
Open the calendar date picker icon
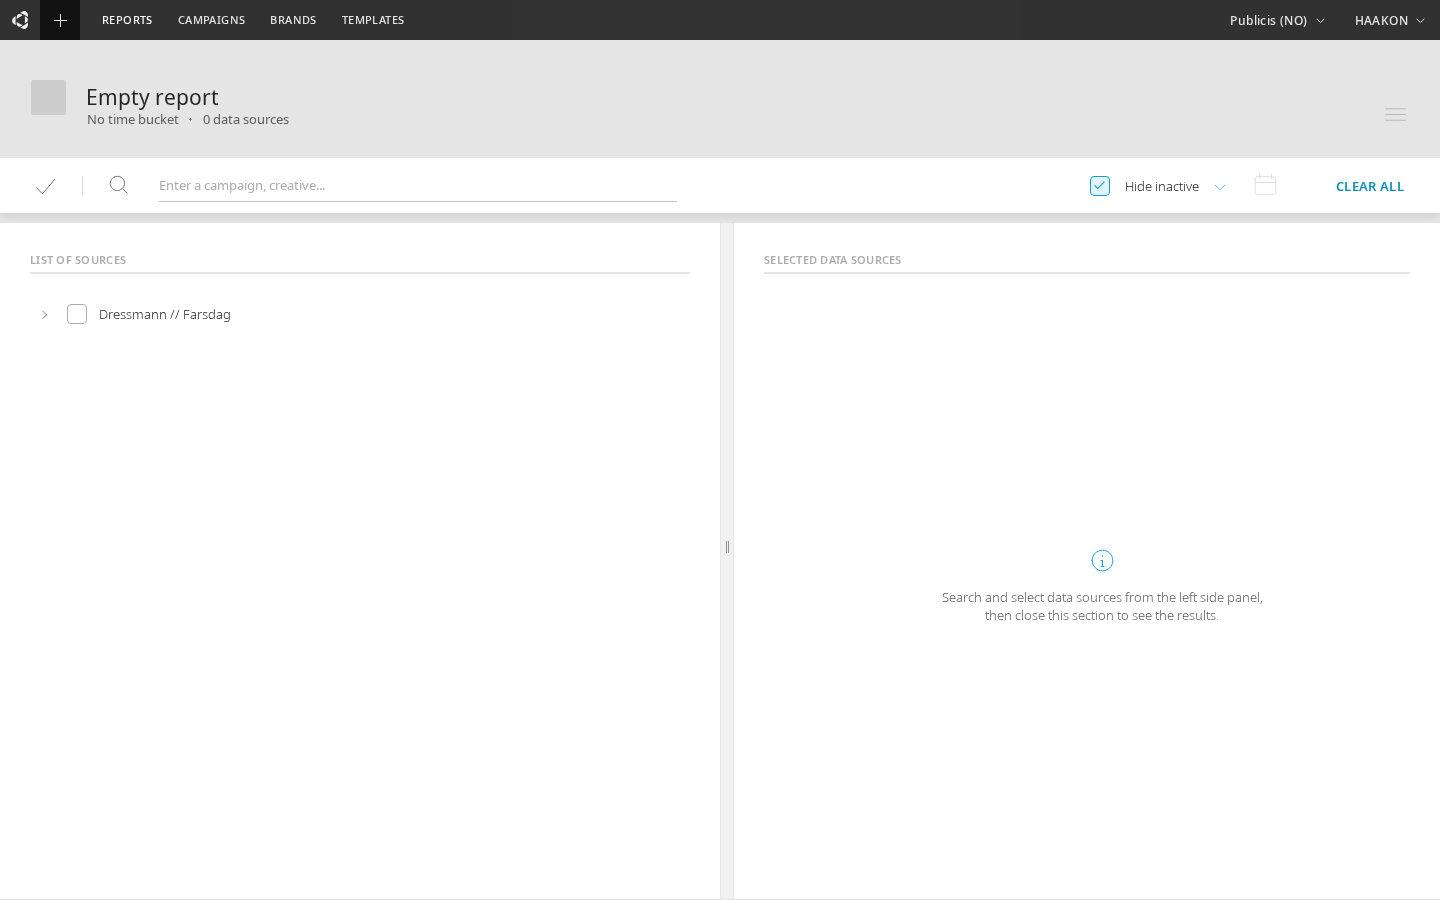coord(1264,184)
